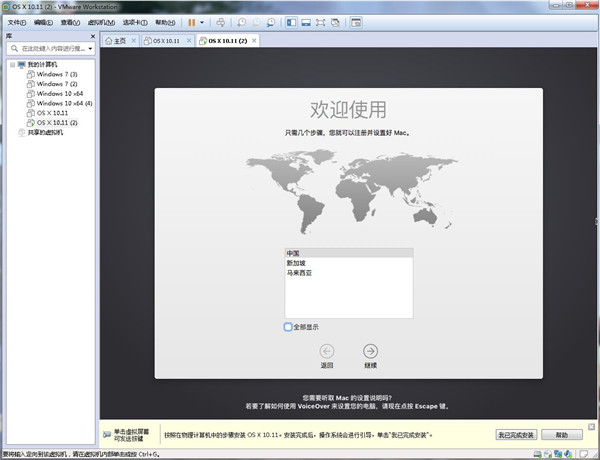Toggle the library sidebar view icon
600x460 pixels.
[292, 23]
